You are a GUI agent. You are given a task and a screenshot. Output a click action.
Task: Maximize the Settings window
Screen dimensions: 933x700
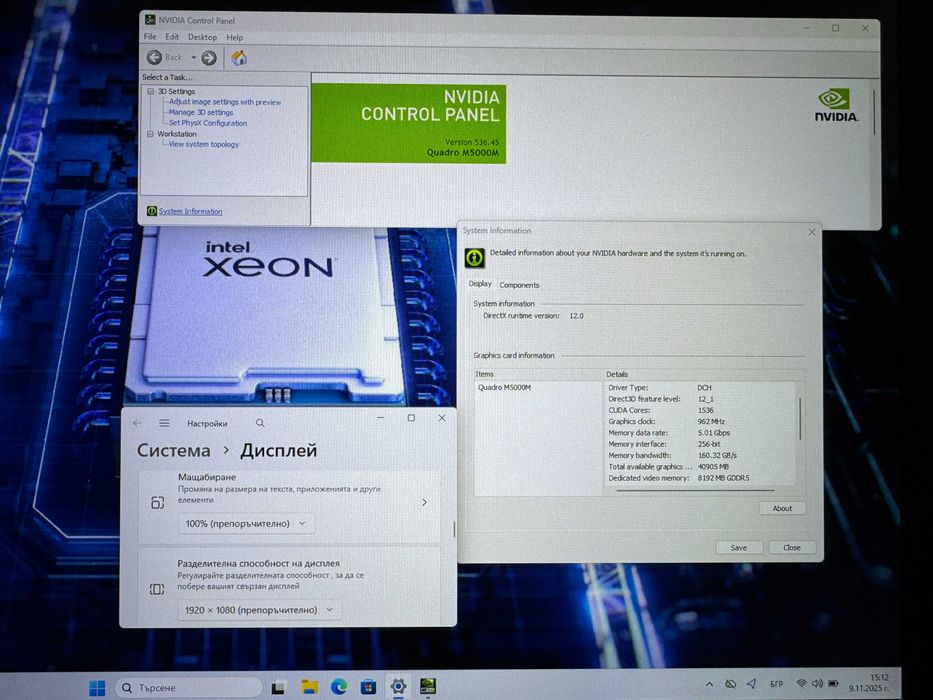click(x=411, y=418)
